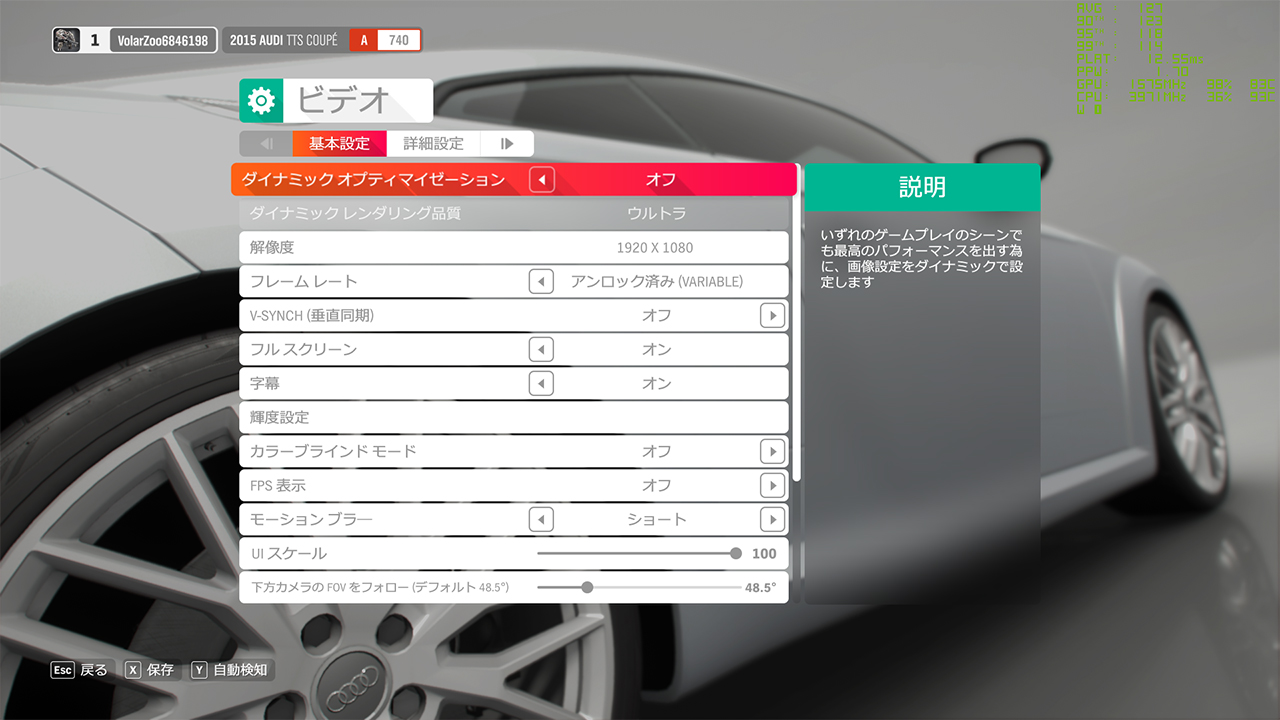Screen dimensions: 1280x720
Task: Click the next tab arrow beside 詳細設定
Action: (x=507, y=143)
